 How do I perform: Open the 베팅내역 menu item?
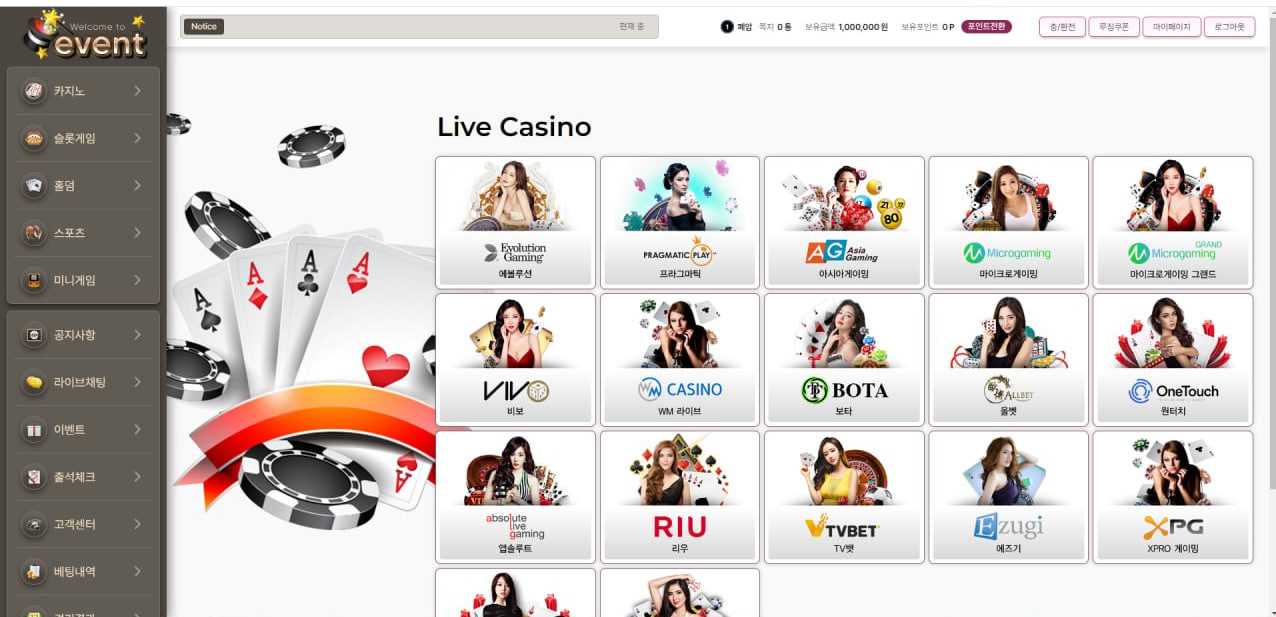(83, 572)
